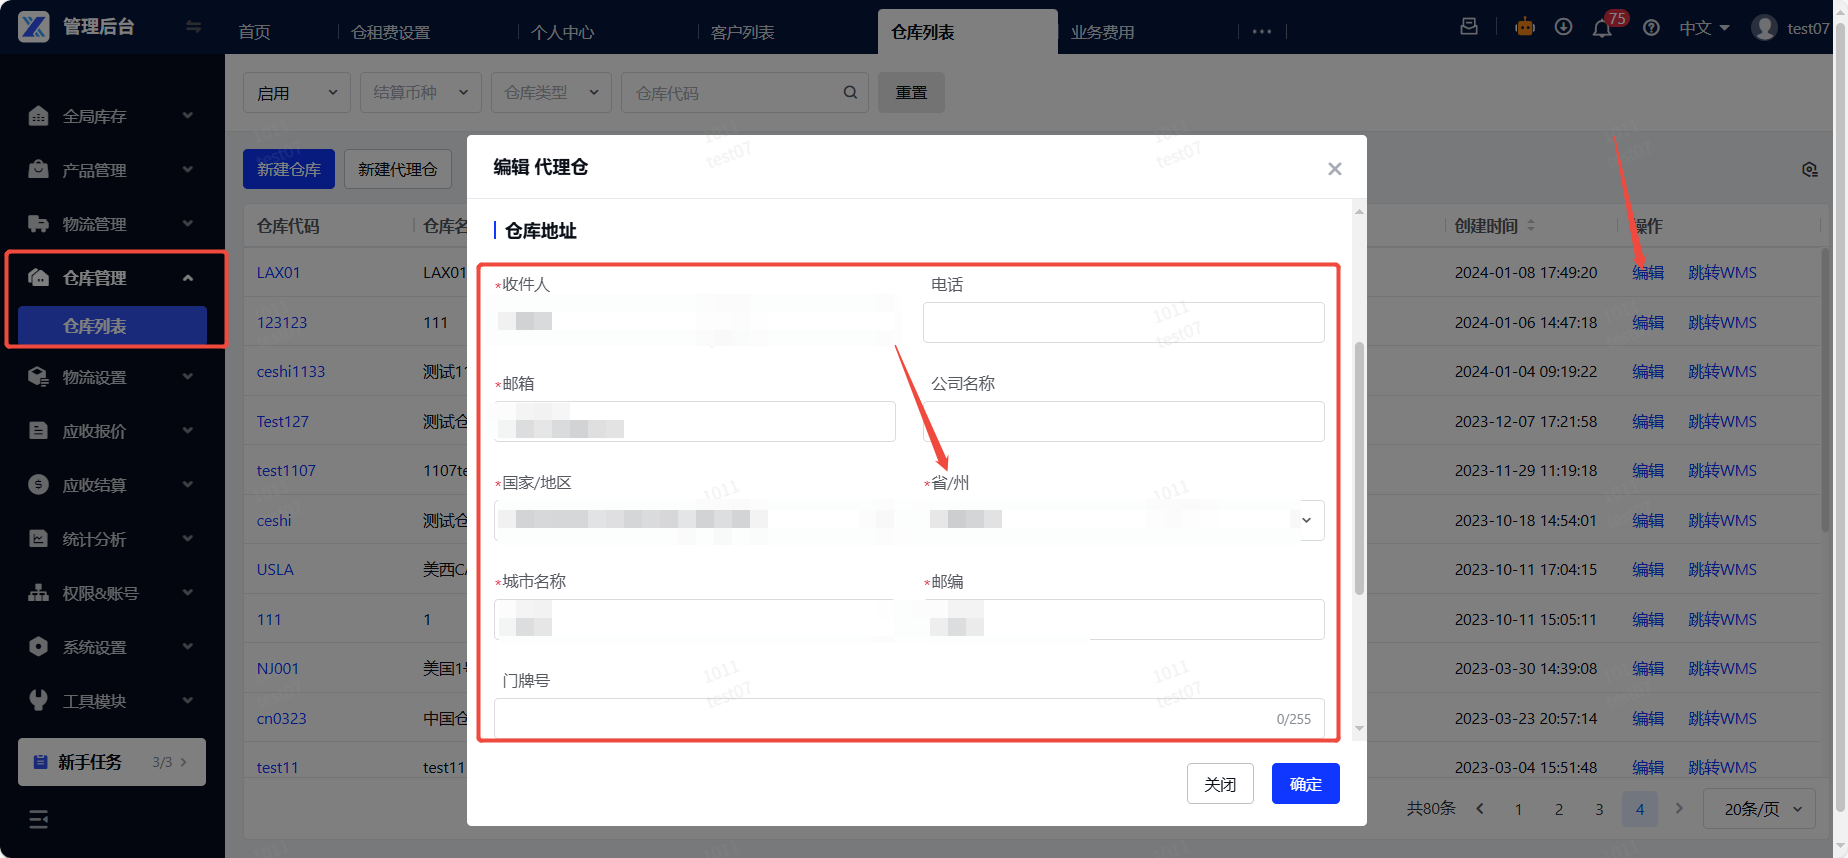Click the help question-mark icon

(1652, 28)
